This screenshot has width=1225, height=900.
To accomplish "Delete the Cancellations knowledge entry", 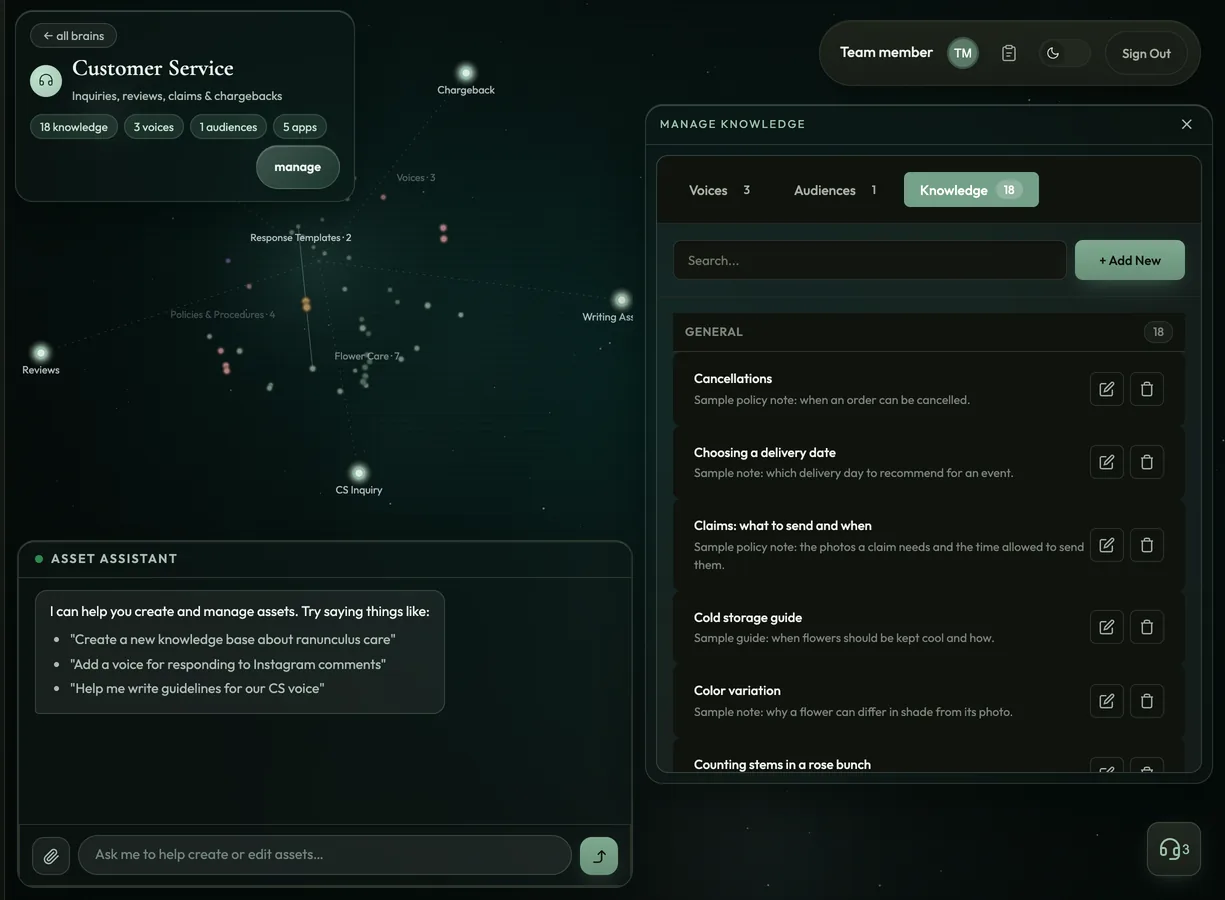I will click(1147, 389).
